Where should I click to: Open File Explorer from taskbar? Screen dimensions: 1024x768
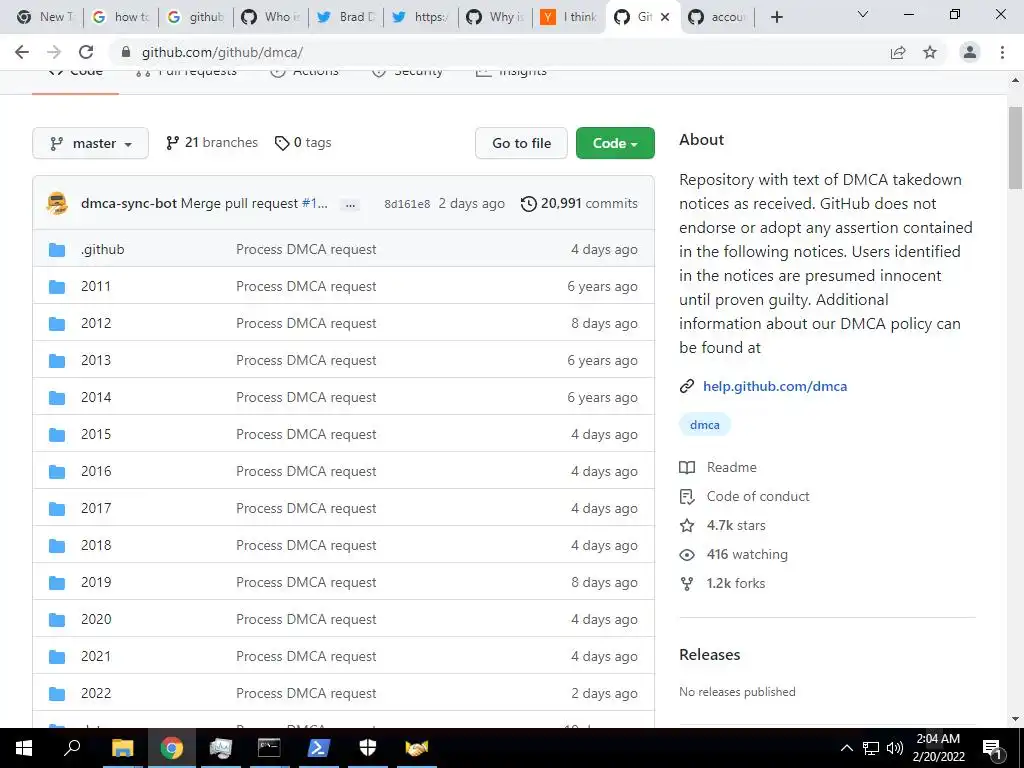click(x=122, y=748)
